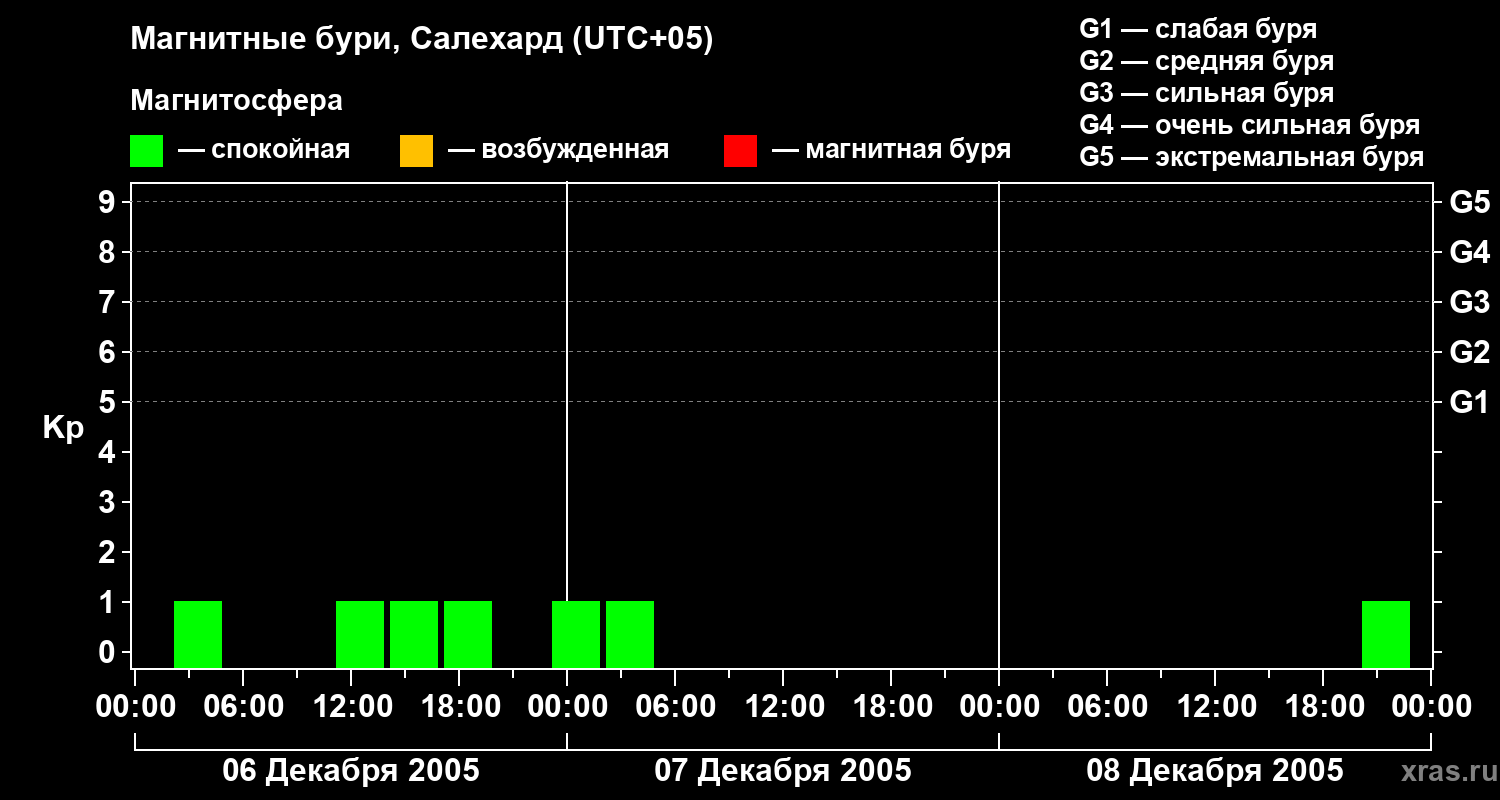The width and height of the screenshot is (1500, 800).
Task: Click the right axis label G4
Action: pos(1469,252)
